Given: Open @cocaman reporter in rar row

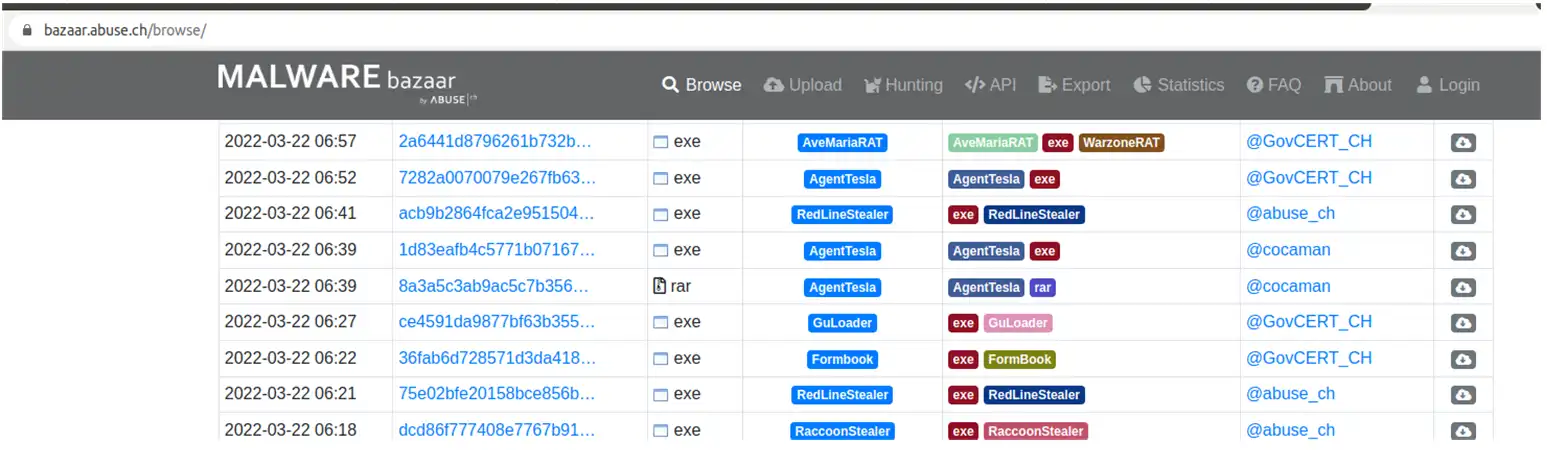Looking at the screenshot, I should (x=1288, y=286).
